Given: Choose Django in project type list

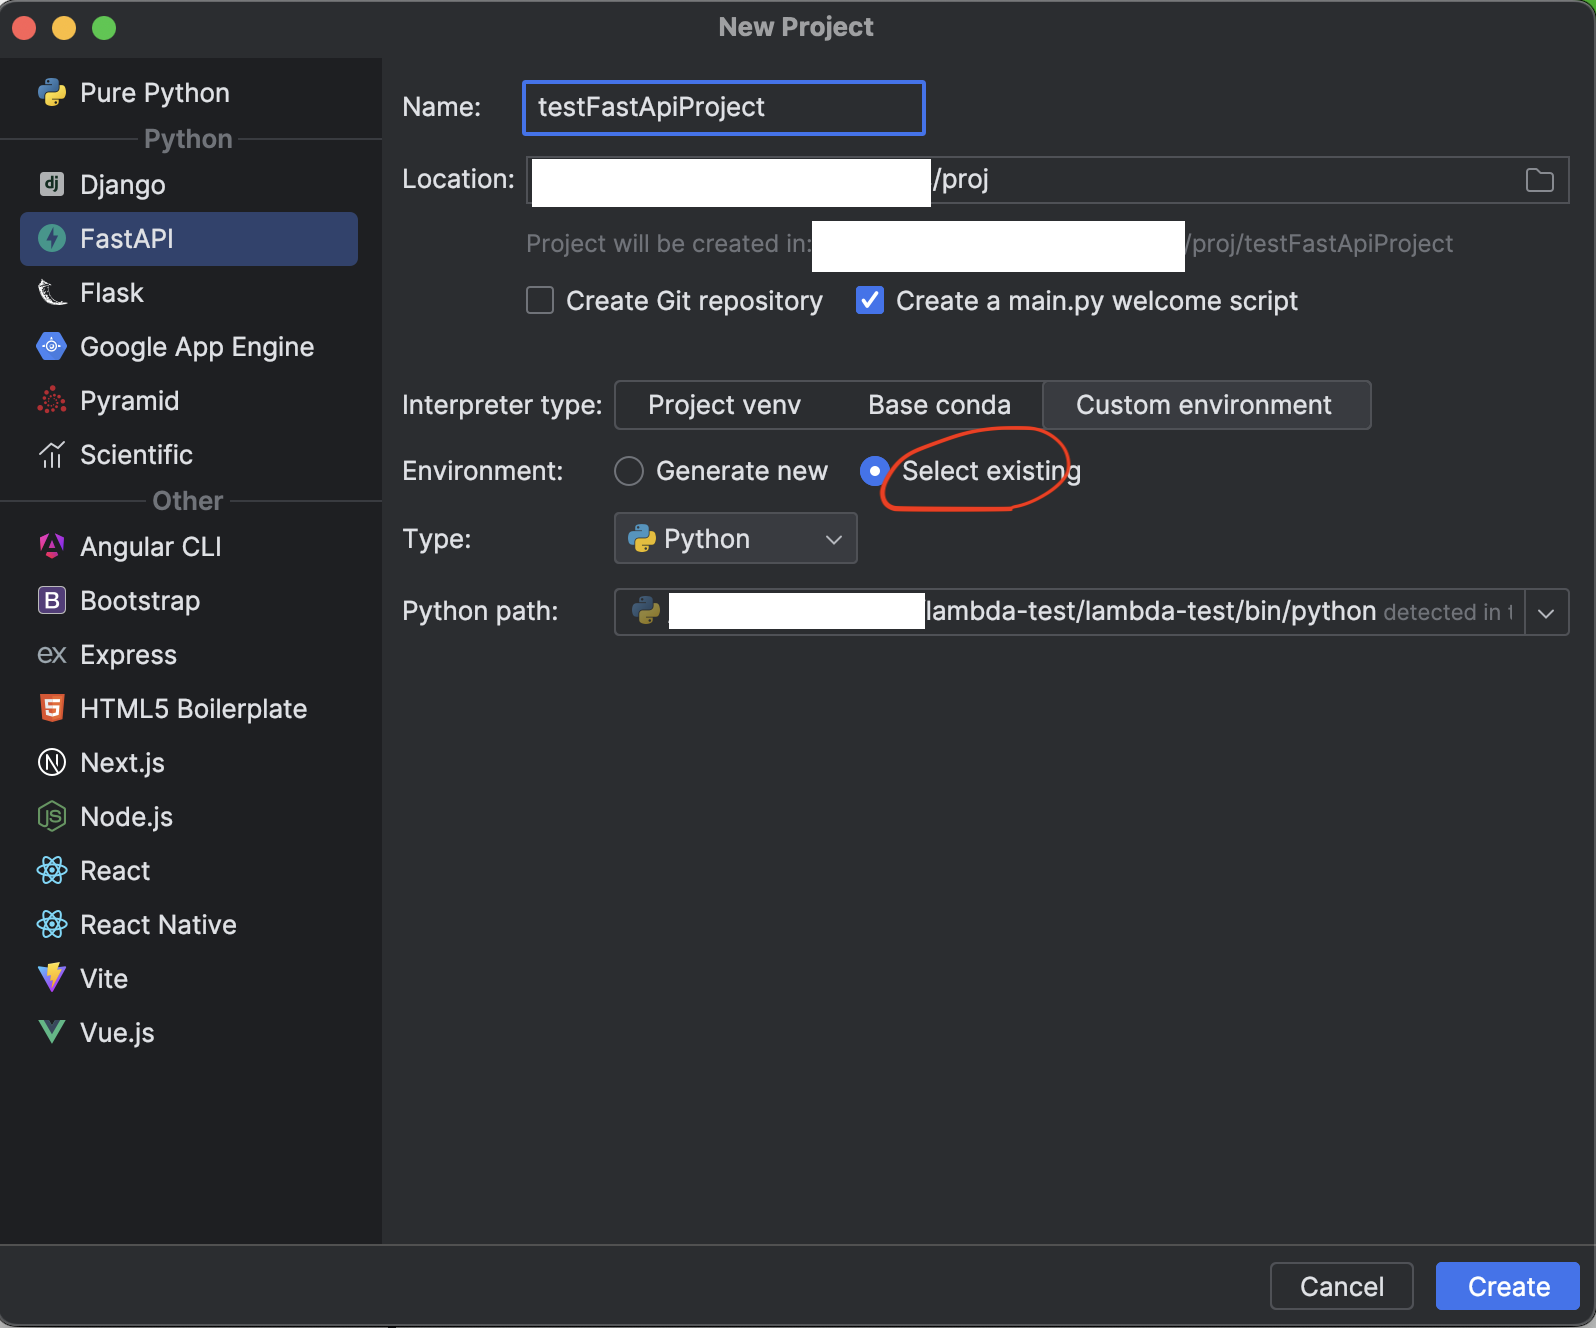Looking at the screenshot, I should 189,185.
